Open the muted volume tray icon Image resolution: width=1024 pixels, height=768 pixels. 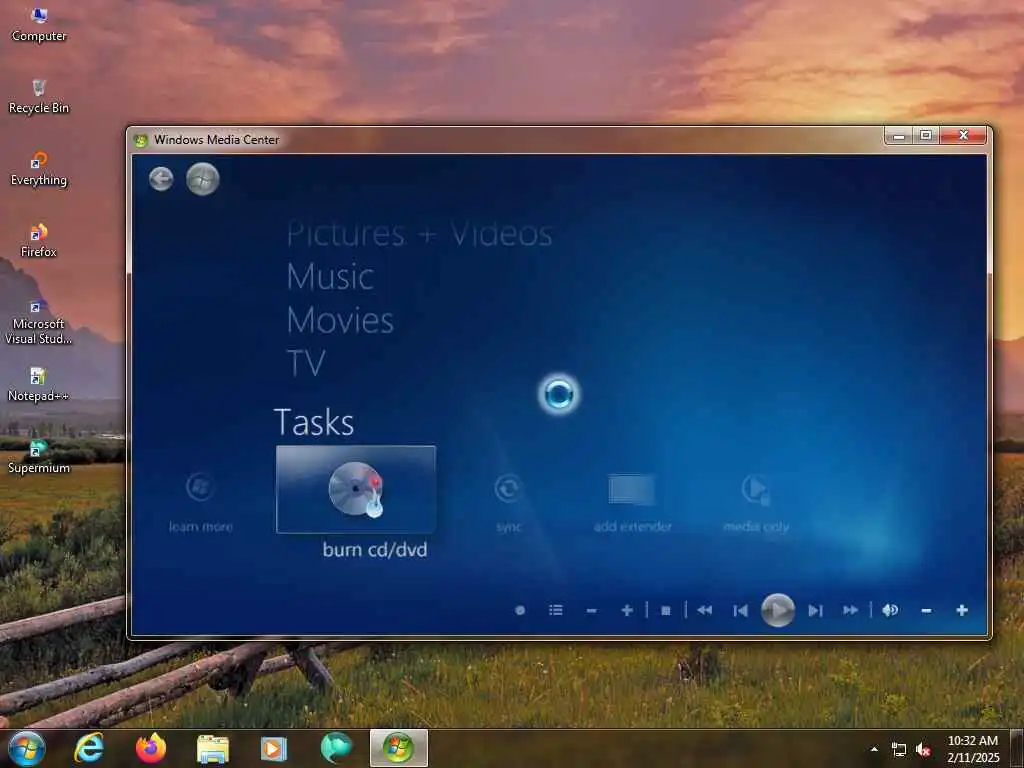click(923, 750)
